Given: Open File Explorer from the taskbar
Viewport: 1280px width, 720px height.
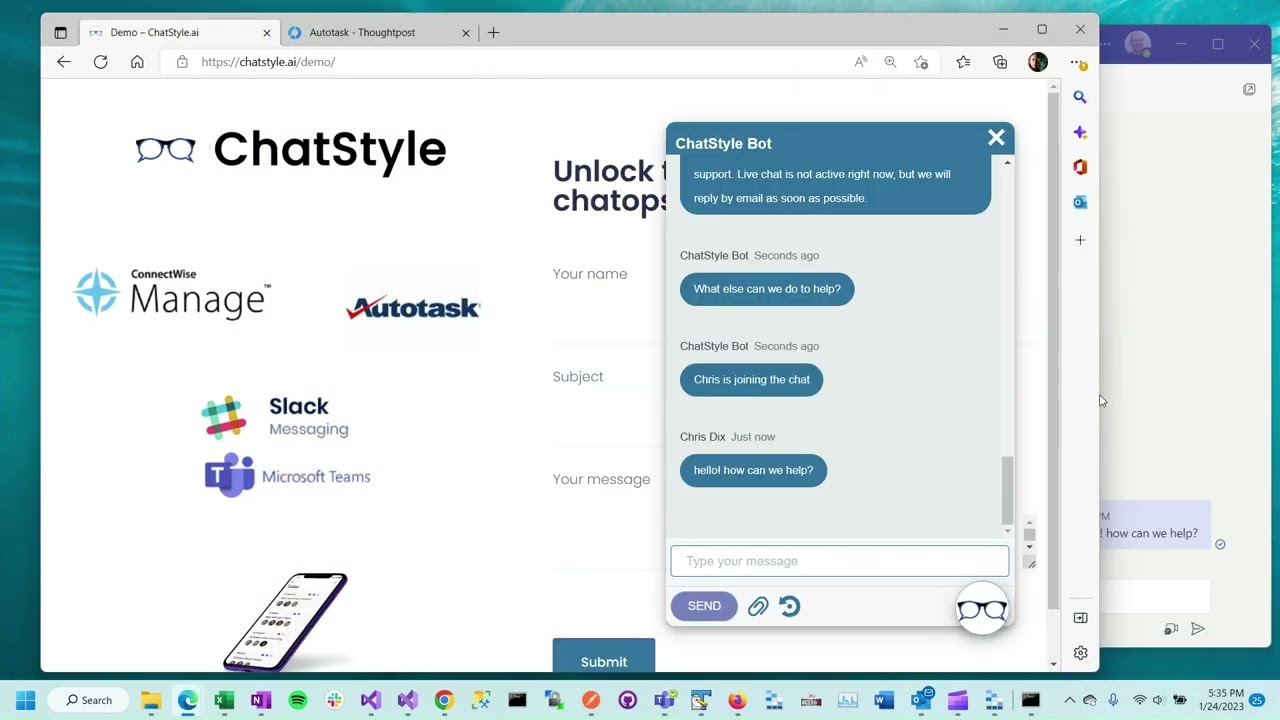Looking at the screenshot, I should 151,700.
